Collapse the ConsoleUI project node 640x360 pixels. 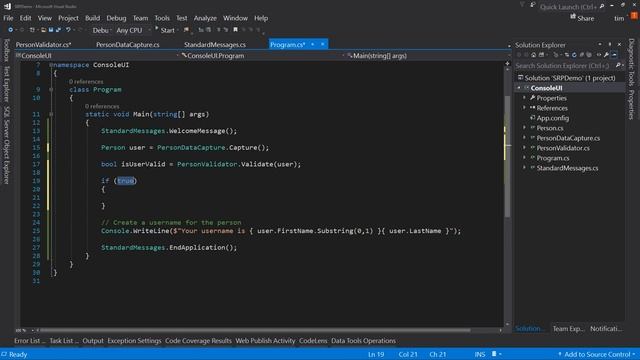[x=519, y=88]
